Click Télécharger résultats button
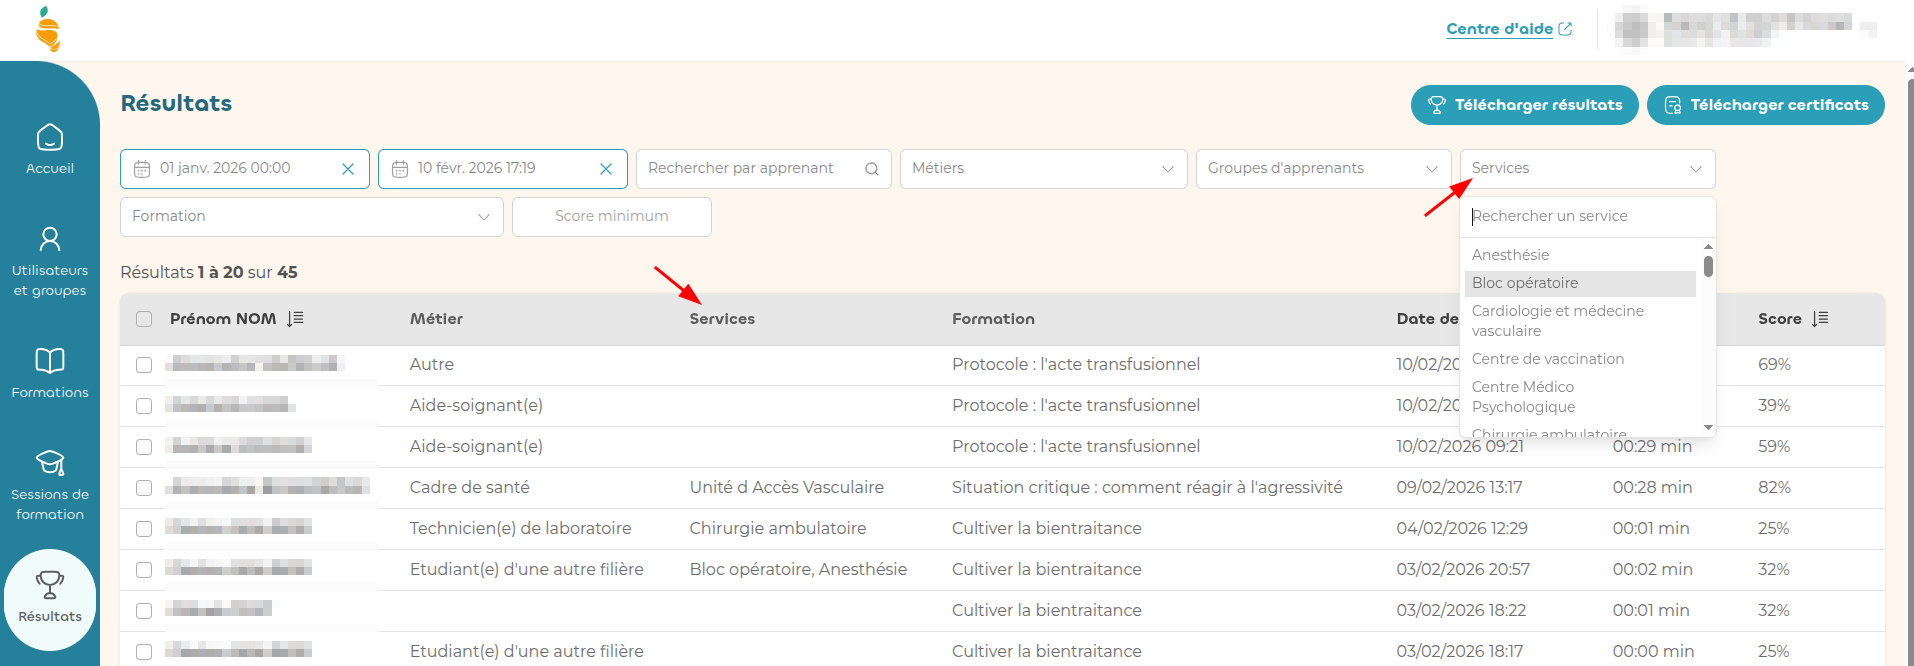 pyautogui.click(x=1524, y=105)
